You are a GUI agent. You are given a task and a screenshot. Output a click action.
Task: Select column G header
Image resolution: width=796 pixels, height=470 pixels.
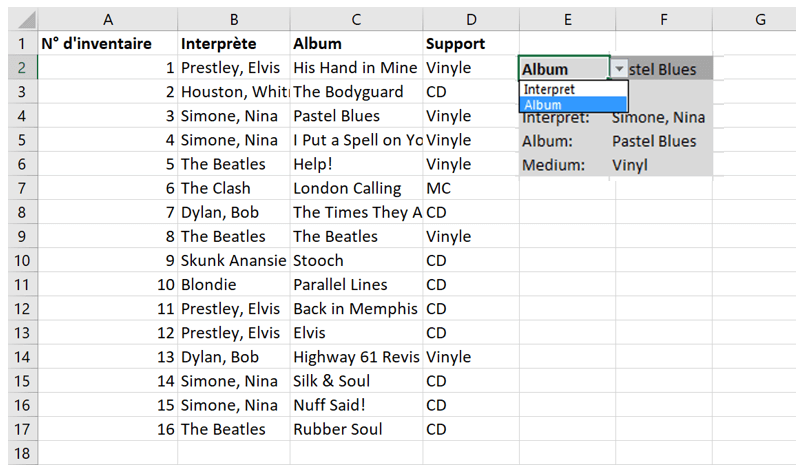point(760,19)
